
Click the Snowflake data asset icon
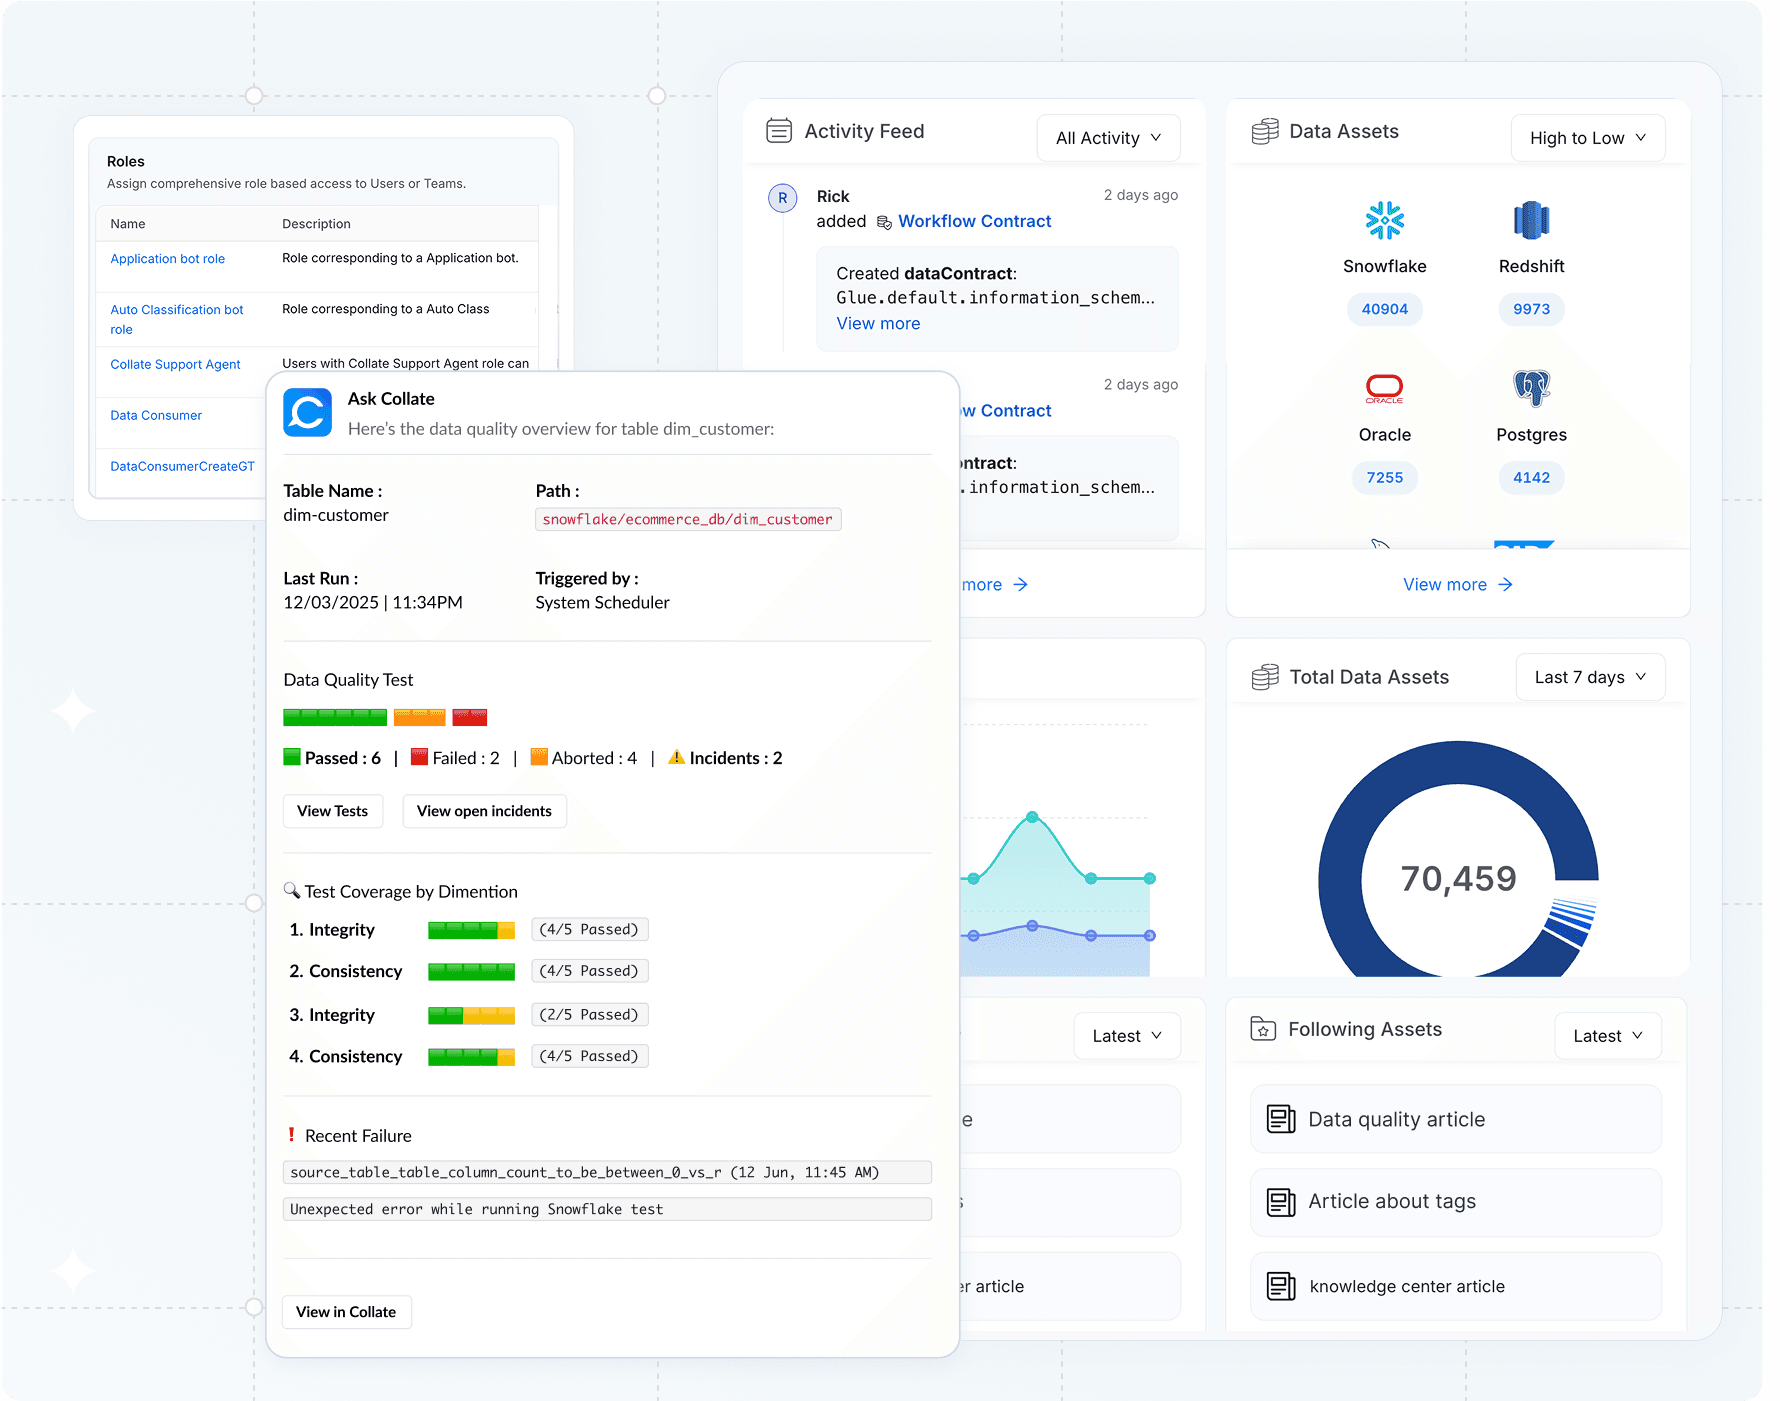(x=1384, y=220)
